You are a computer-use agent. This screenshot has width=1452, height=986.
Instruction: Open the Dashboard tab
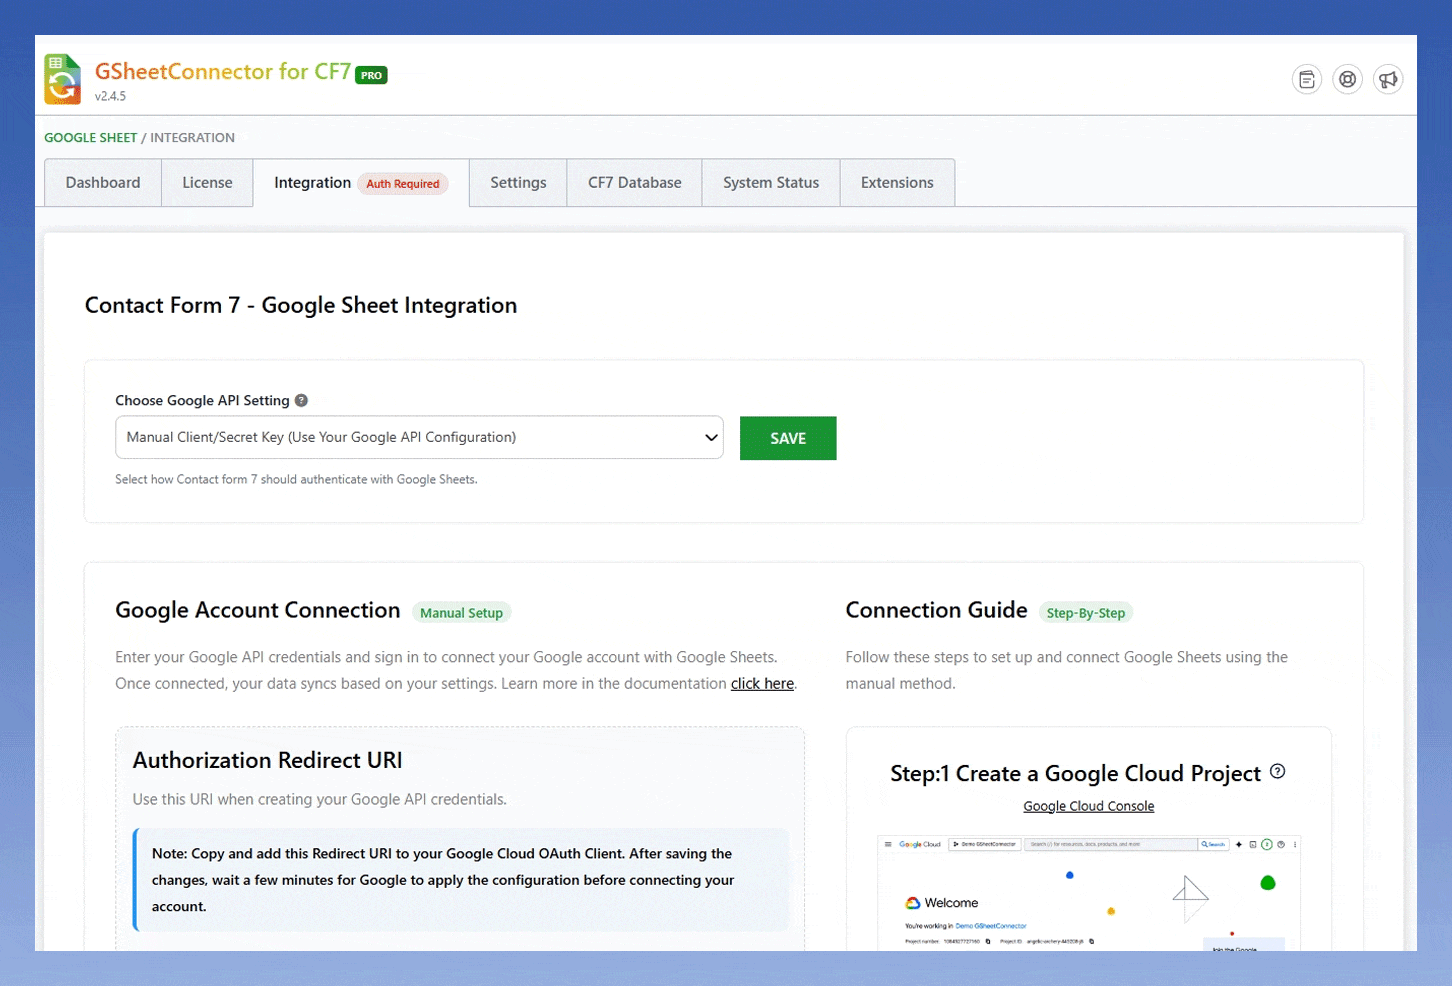(103, 183)
